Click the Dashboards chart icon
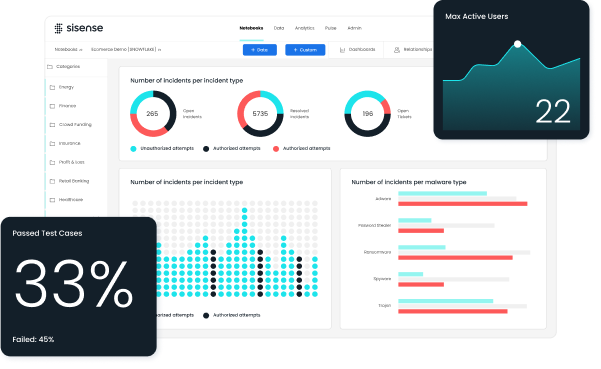601x369 pixels. coord(342,50)
